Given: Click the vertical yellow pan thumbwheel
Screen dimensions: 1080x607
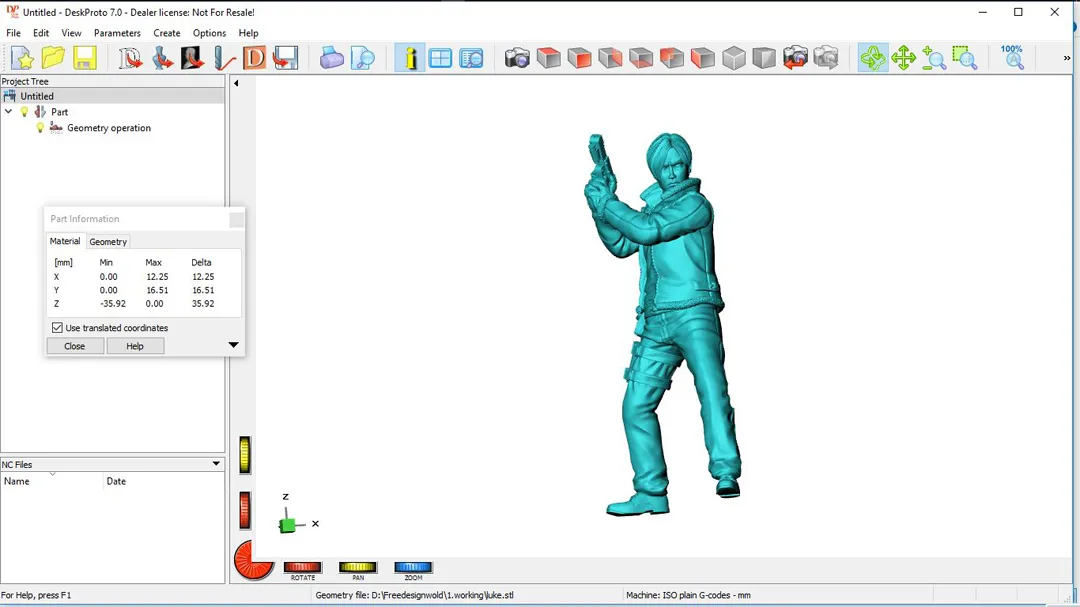Looking at the screenshot, I should coord(245,455).
